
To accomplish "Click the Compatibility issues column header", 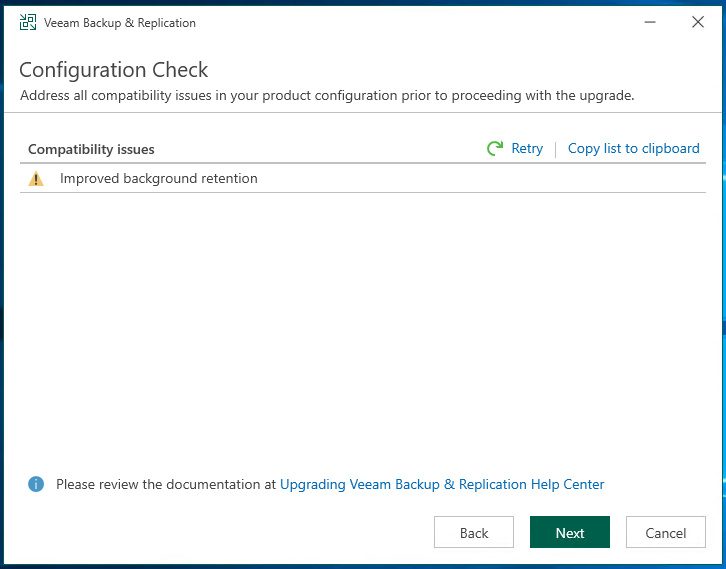I will click(91, 150).
